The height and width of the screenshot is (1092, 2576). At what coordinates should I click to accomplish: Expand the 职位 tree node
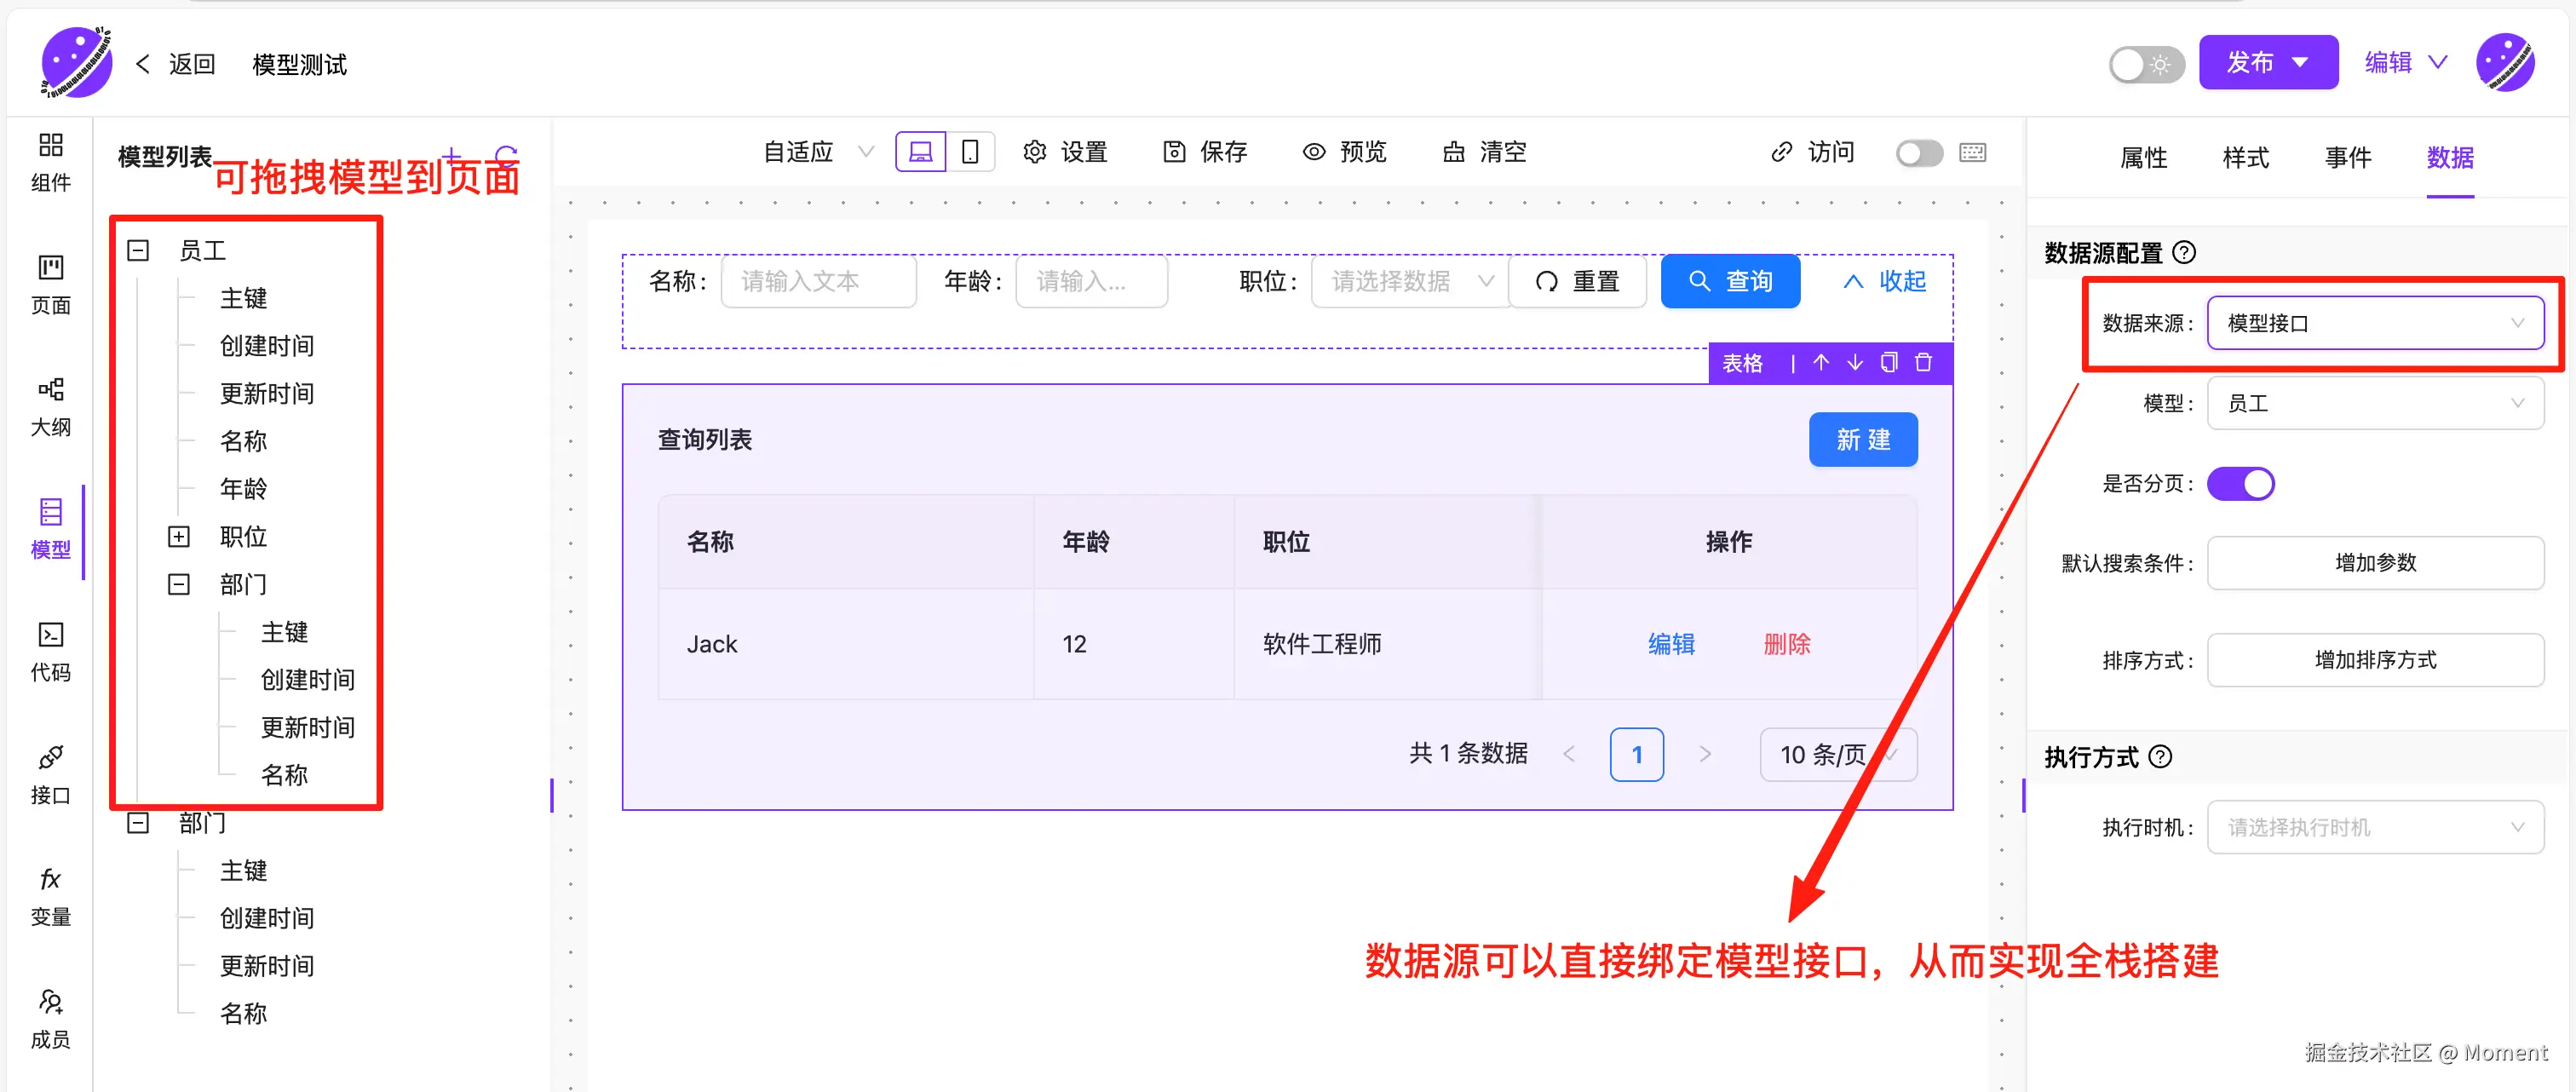(x=179, y=537)
